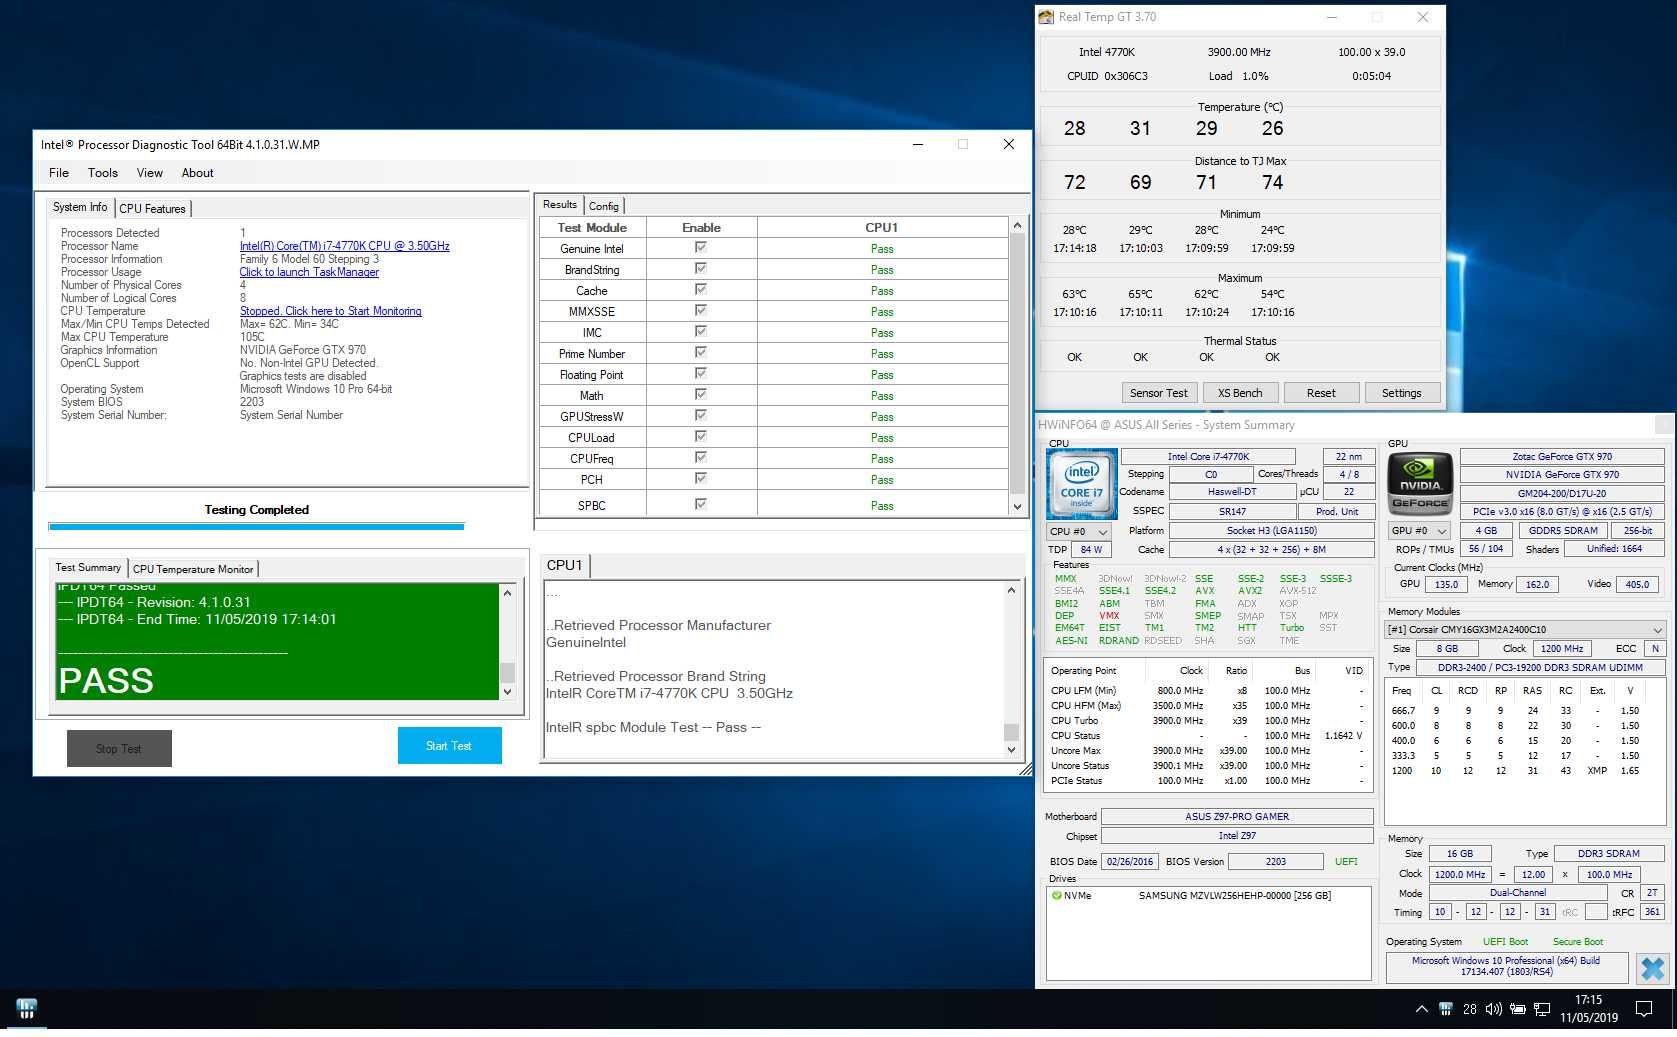This screenshot has width=1677, height=1037.
Task: Click the Test Summary scrollbar up arrow
Action: [507, 593]
